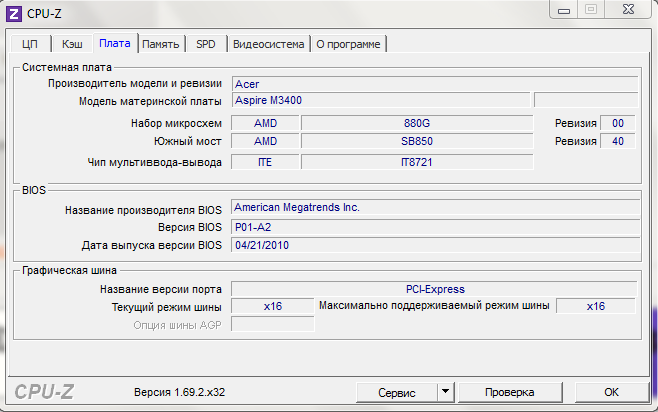The height and width of the screenshot is (412, 658).
Task: Click the southbridge revision value 40
Action: [618, 141]
